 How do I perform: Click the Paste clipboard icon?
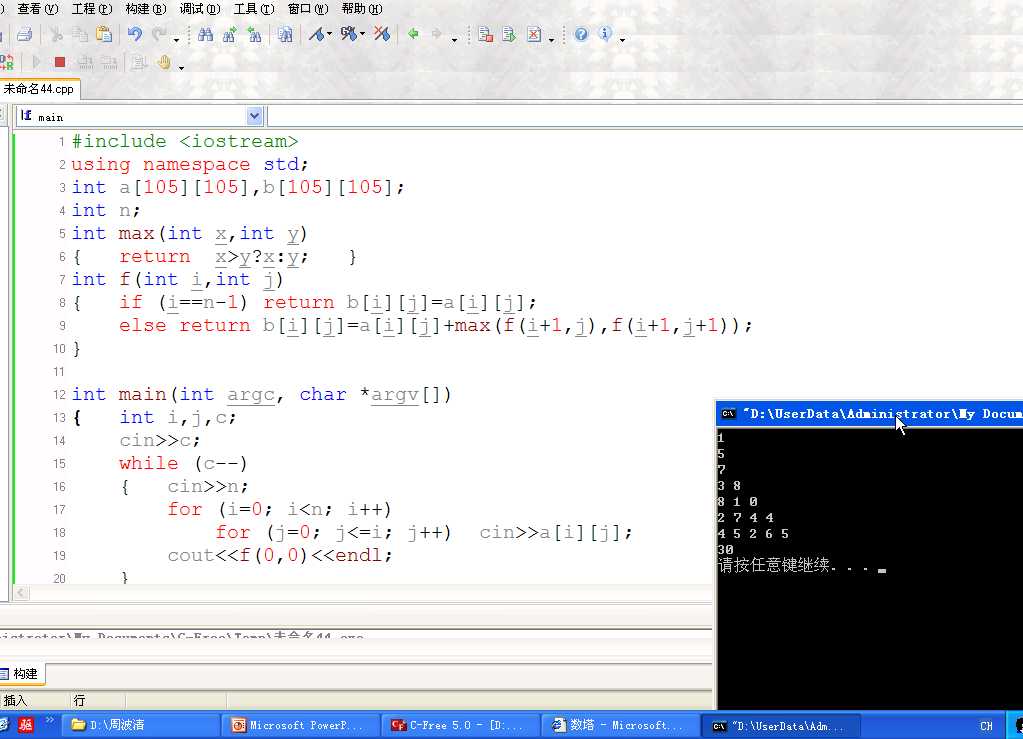pyautogui.click(x=104, y=34)
